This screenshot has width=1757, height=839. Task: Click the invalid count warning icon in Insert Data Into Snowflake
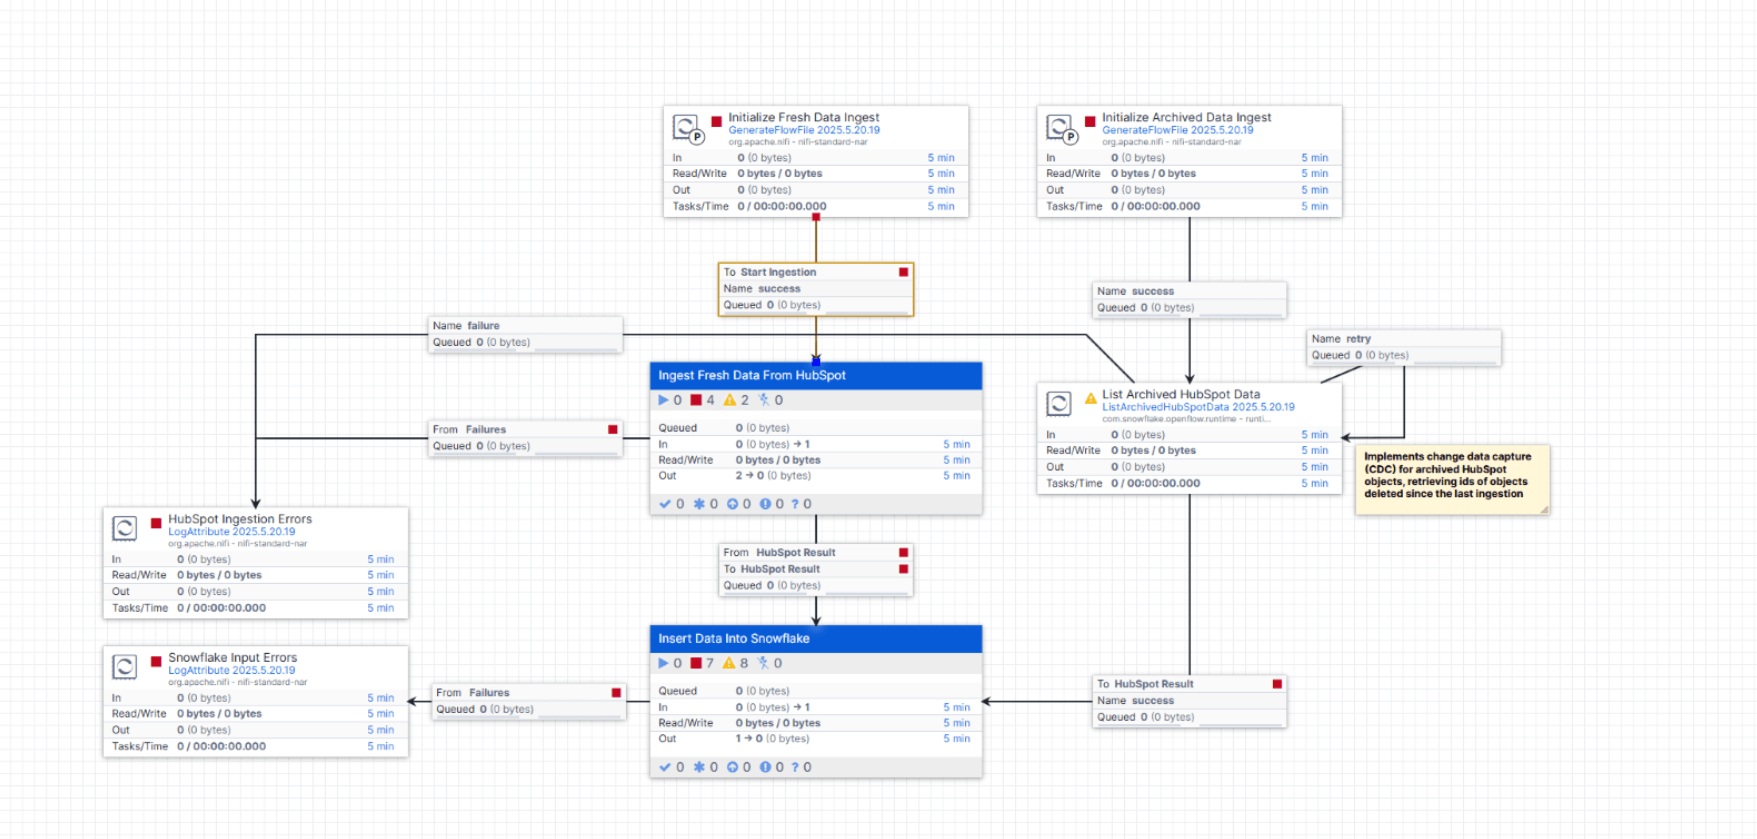729,663
